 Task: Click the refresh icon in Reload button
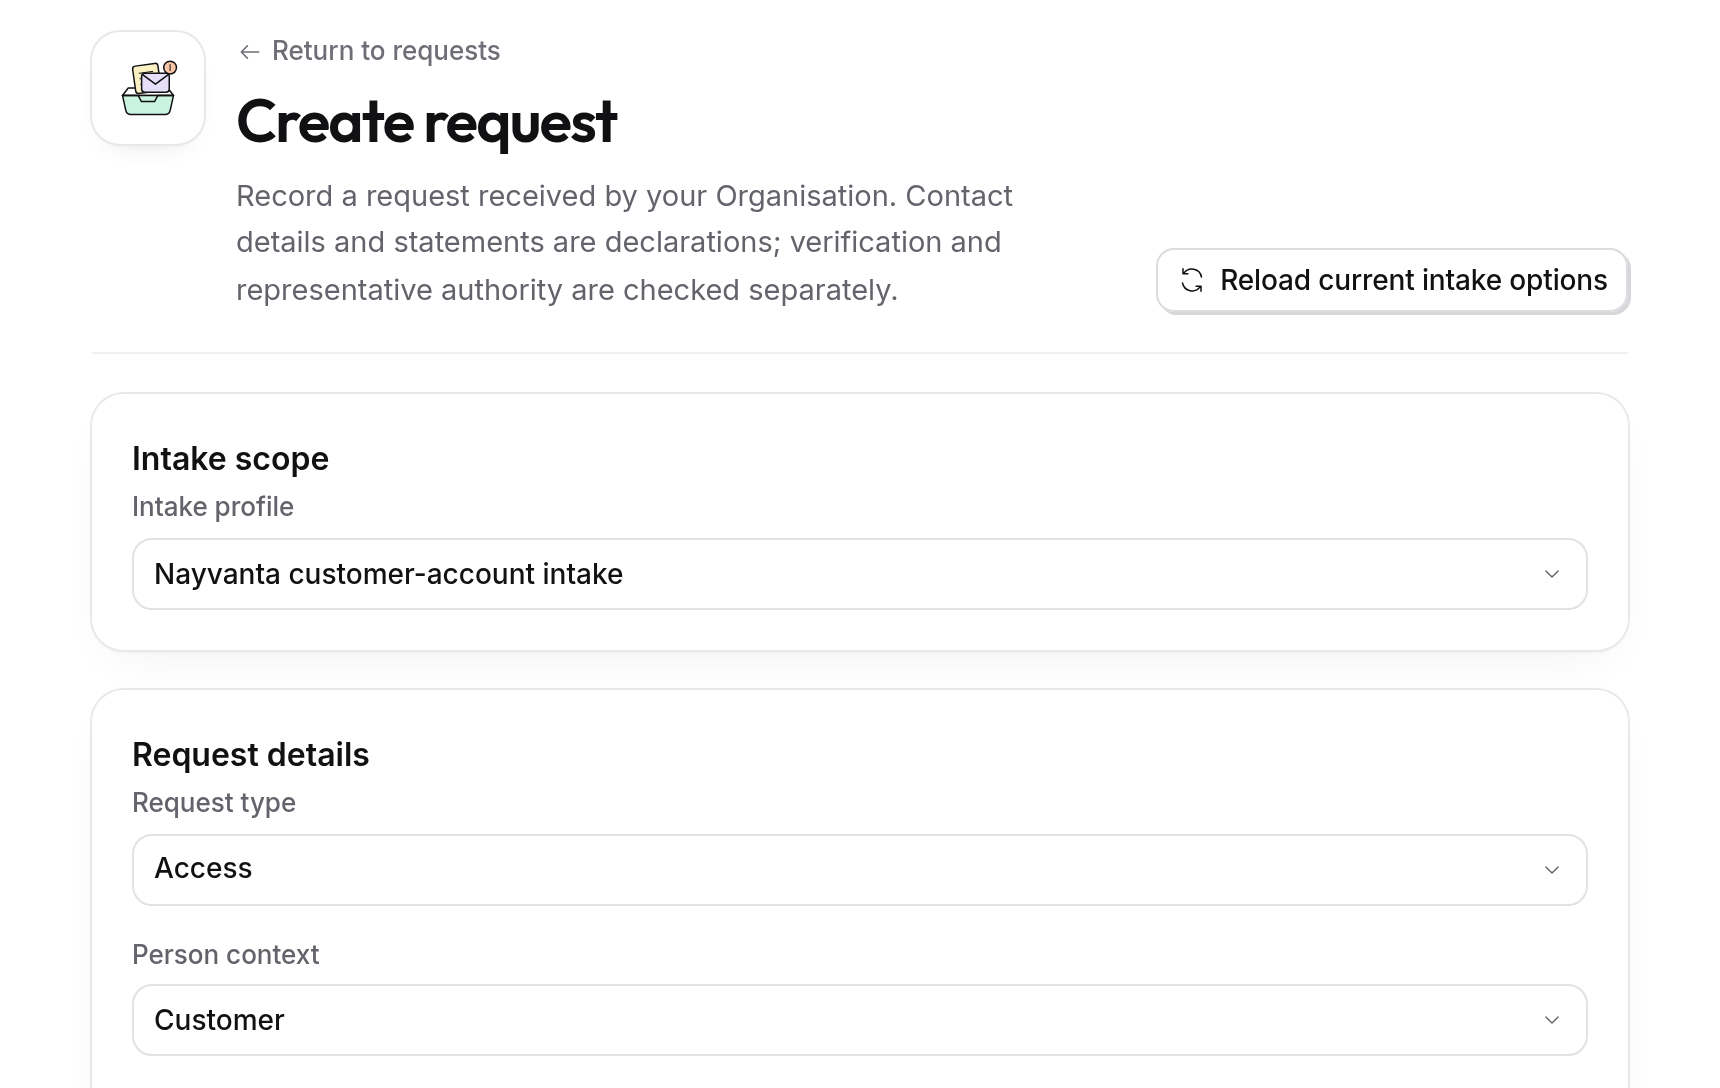pos(1192,280)
